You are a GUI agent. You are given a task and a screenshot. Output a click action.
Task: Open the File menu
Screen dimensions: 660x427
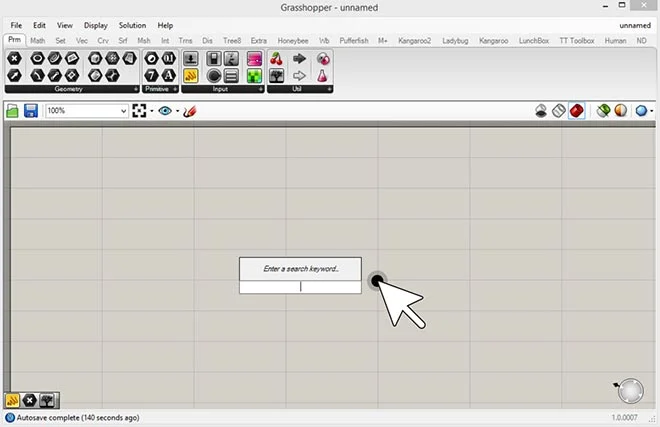[16, 25]
